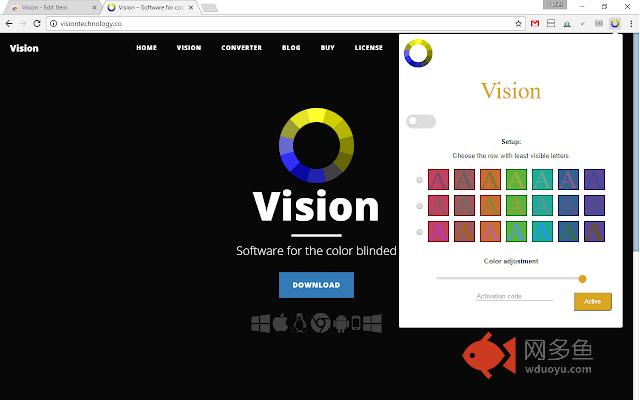This screenshot has height=400, width=640.
Task: Open the LICENSE nav item
Action: [x=369, y=48]
